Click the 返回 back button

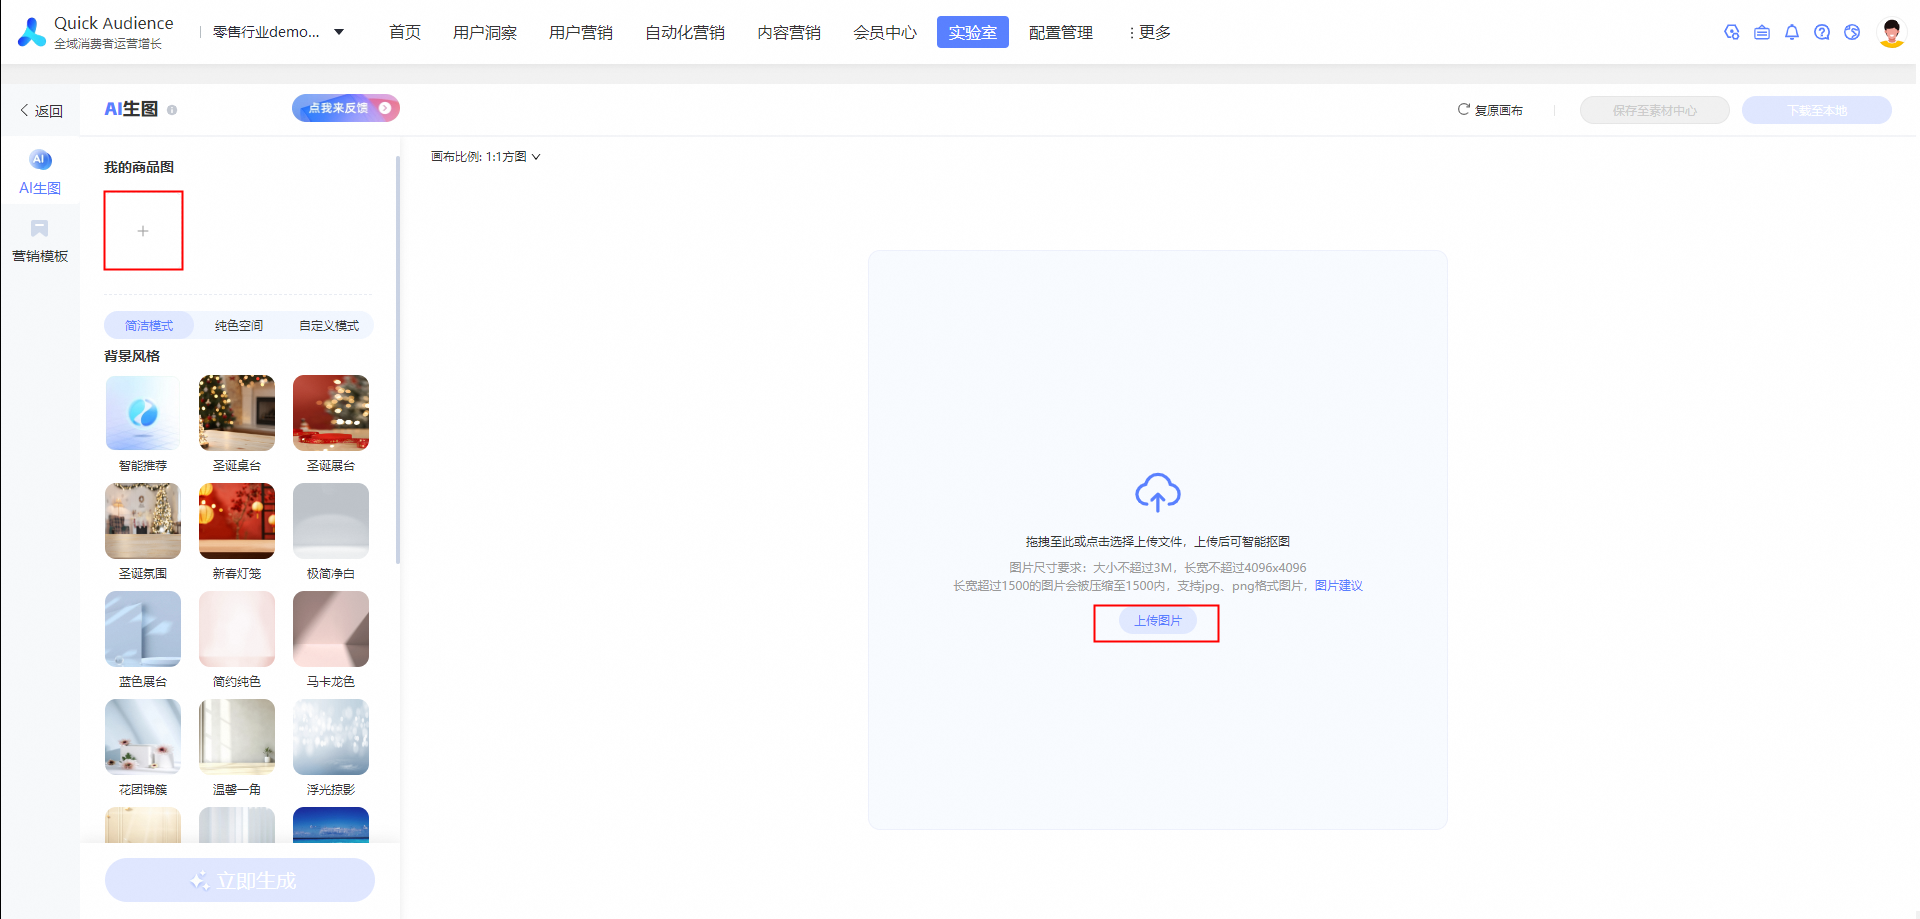pyautogui.click(x=41, y=111)
